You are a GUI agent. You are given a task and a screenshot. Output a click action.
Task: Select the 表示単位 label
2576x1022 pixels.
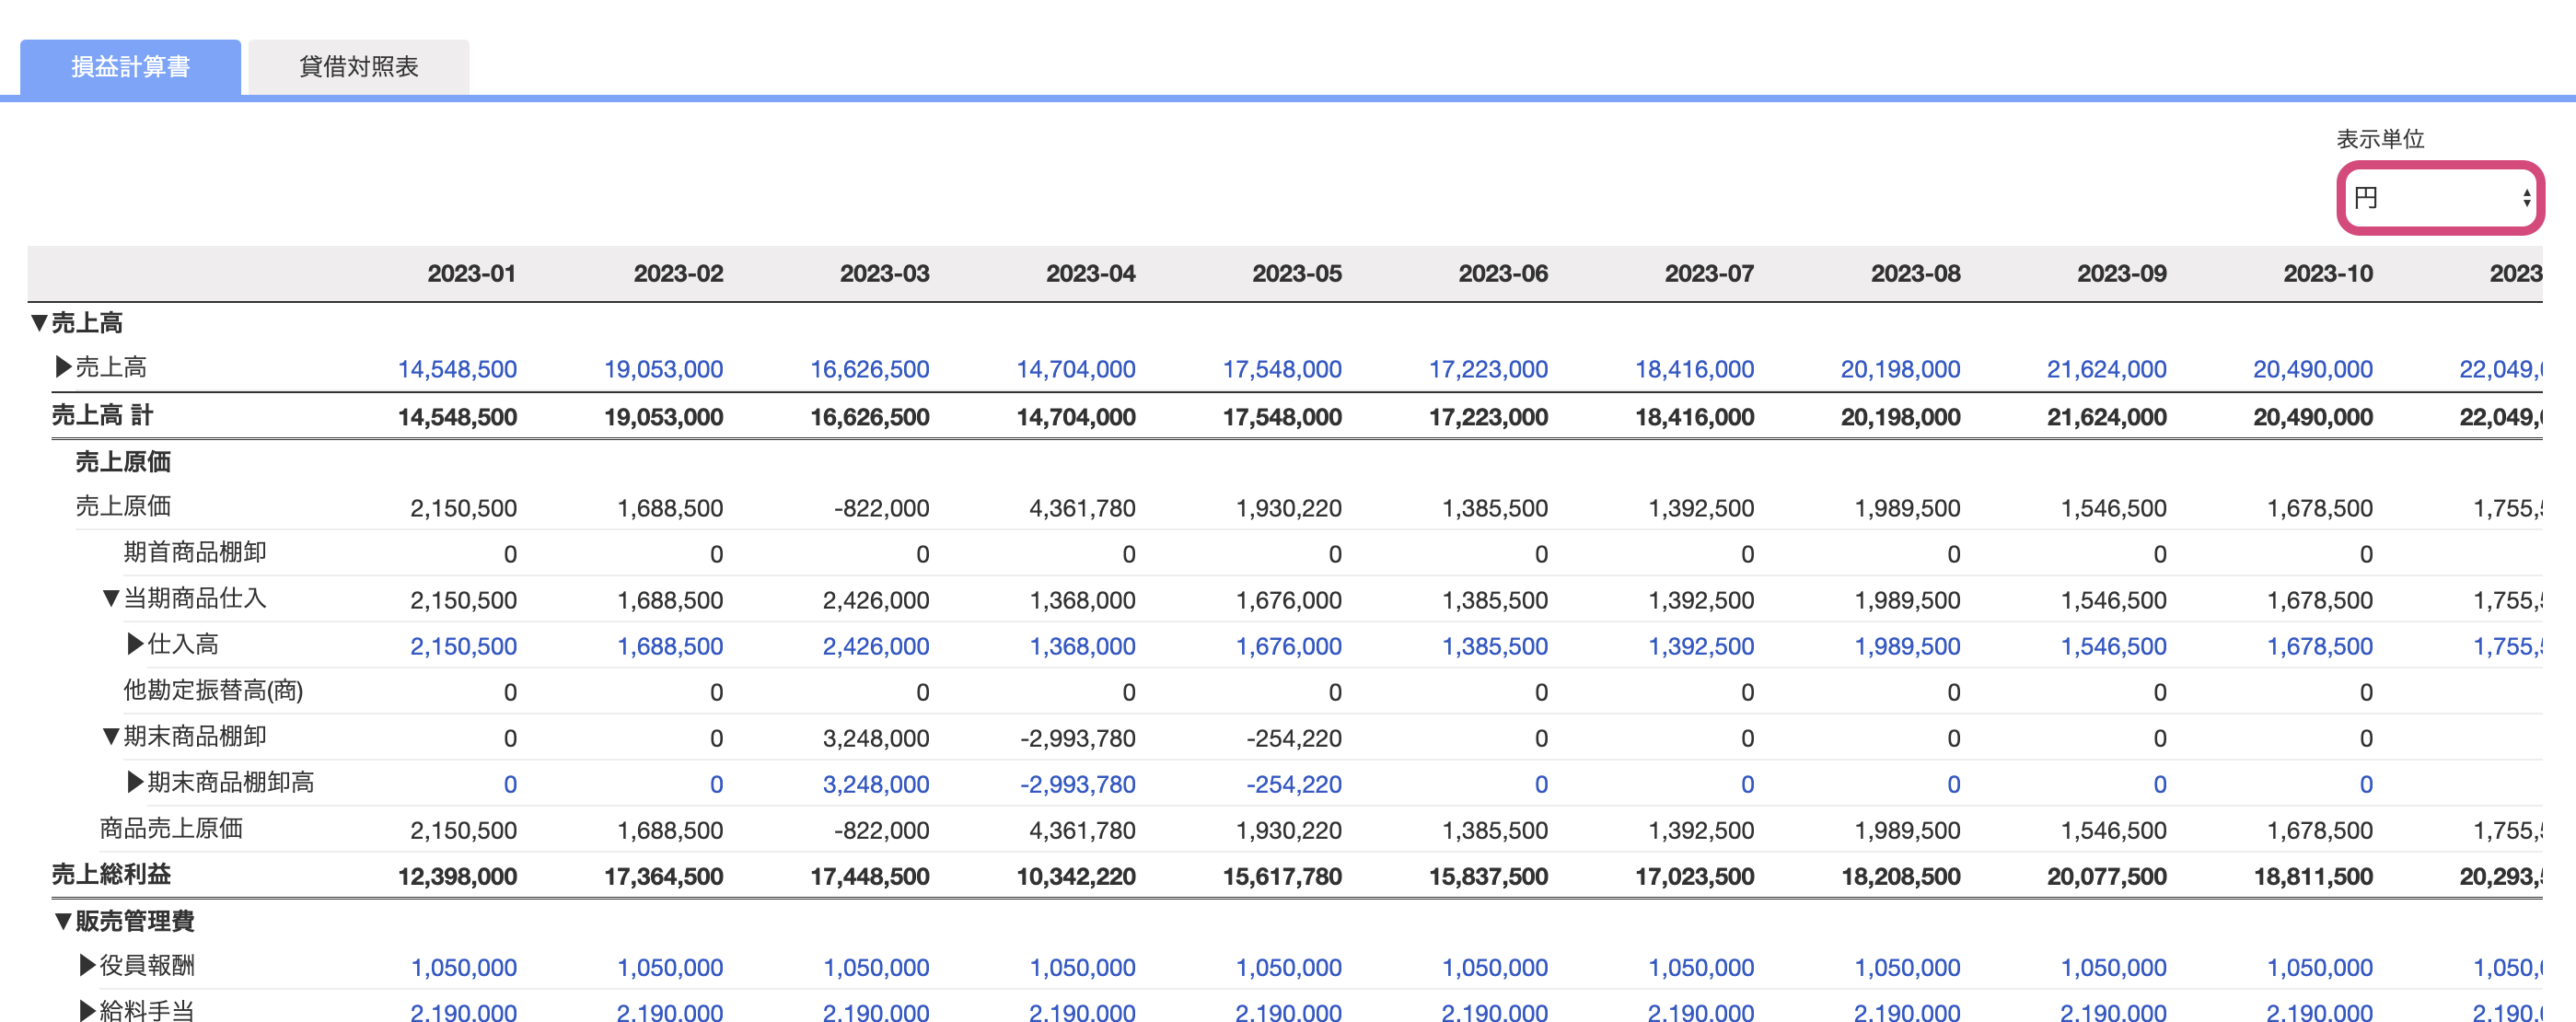(2379, 139)
